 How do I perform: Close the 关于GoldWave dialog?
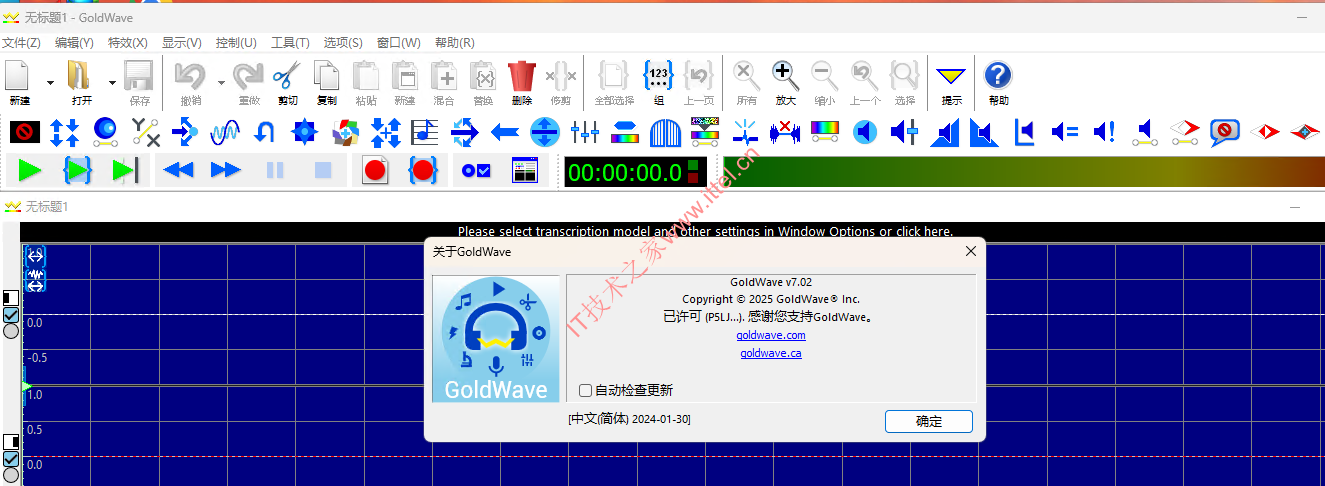[970, 252]
